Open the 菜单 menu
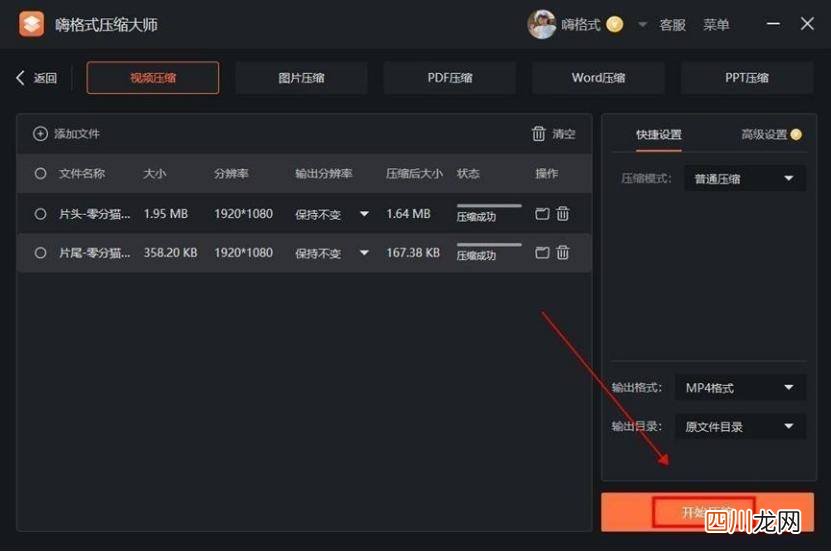This screenshot has height=552, width=831. 716,24
